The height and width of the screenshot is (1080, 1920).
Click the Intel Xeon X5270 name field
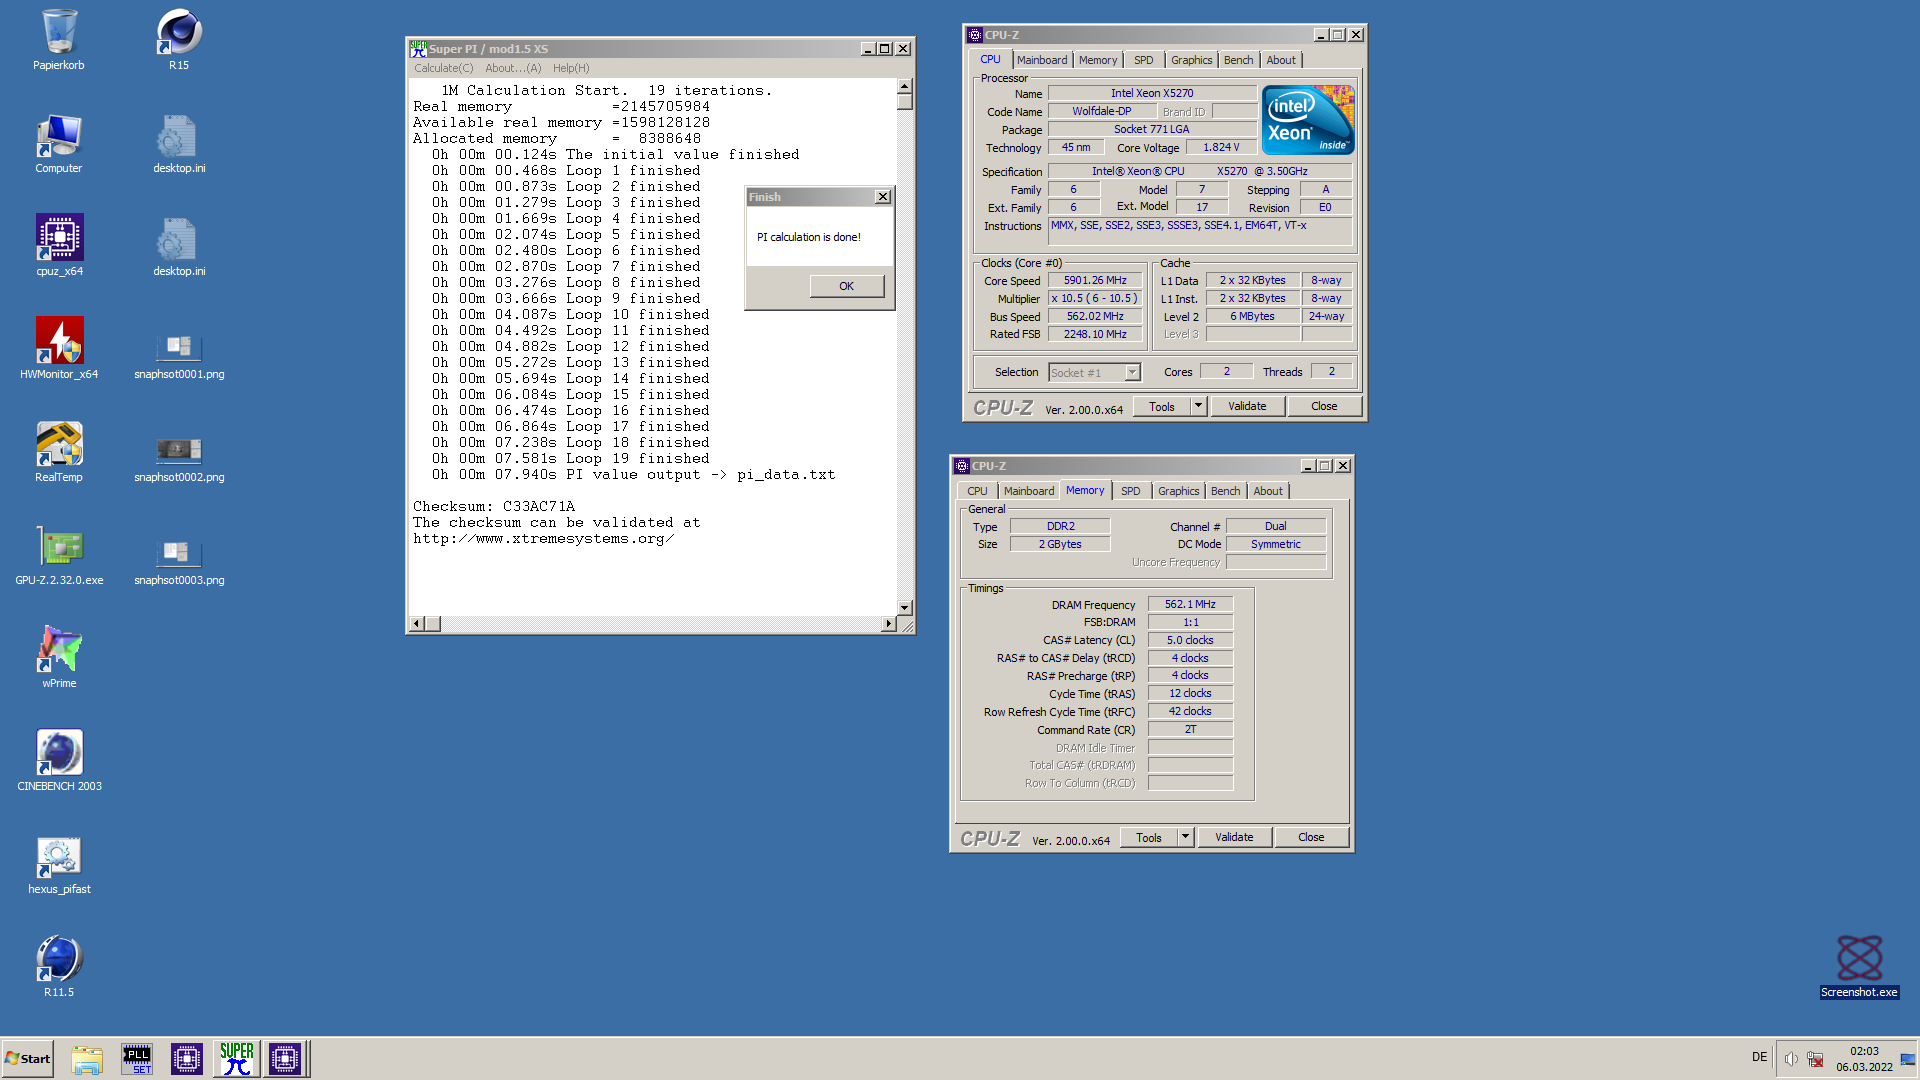pos(1152,93)
